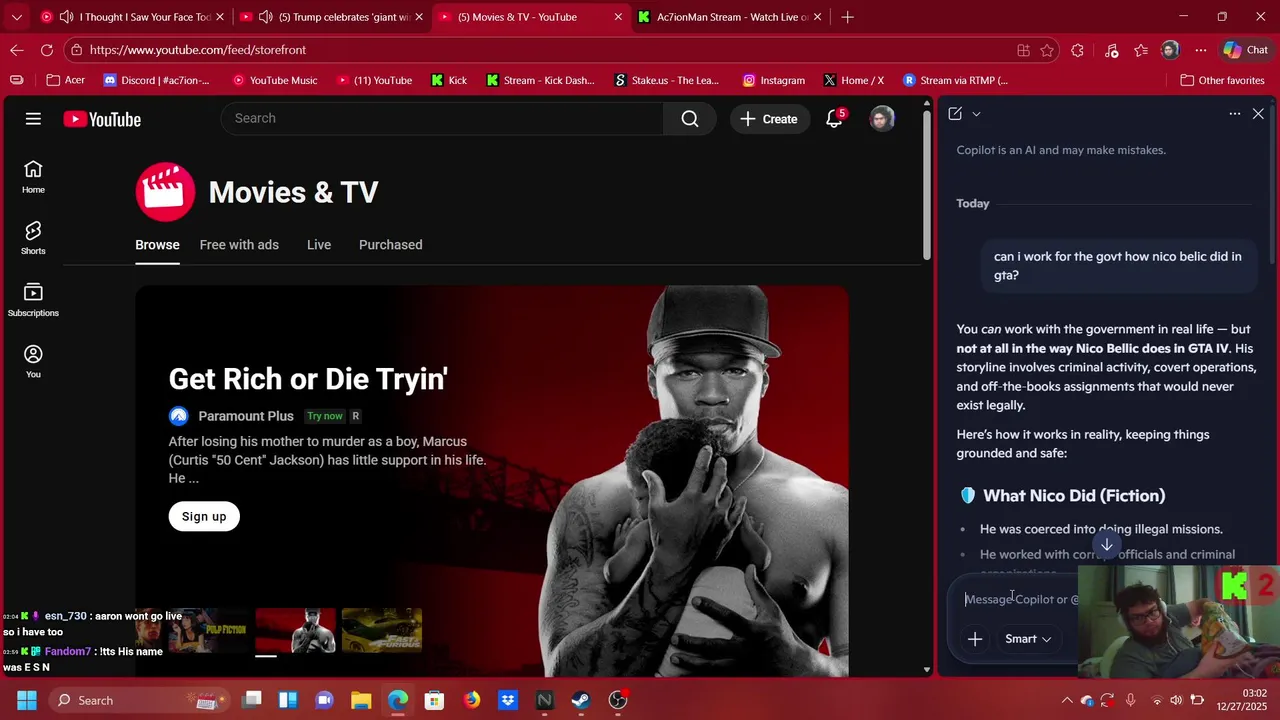This screenshot has height=720, width=1280.
Task: Select Pulp Fiction carousel thumbnail
Action: coord(208,630)
